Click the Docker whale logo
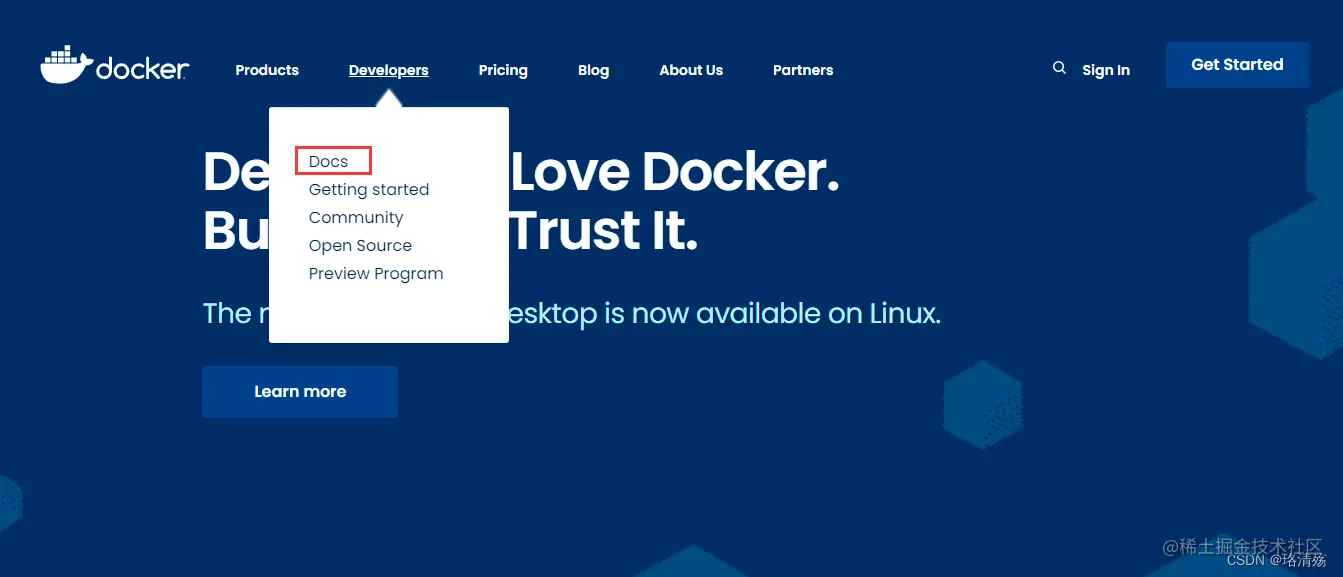The width and height of the screenshot is (1343, 577). pyautogui.click(x=114, y=65)
